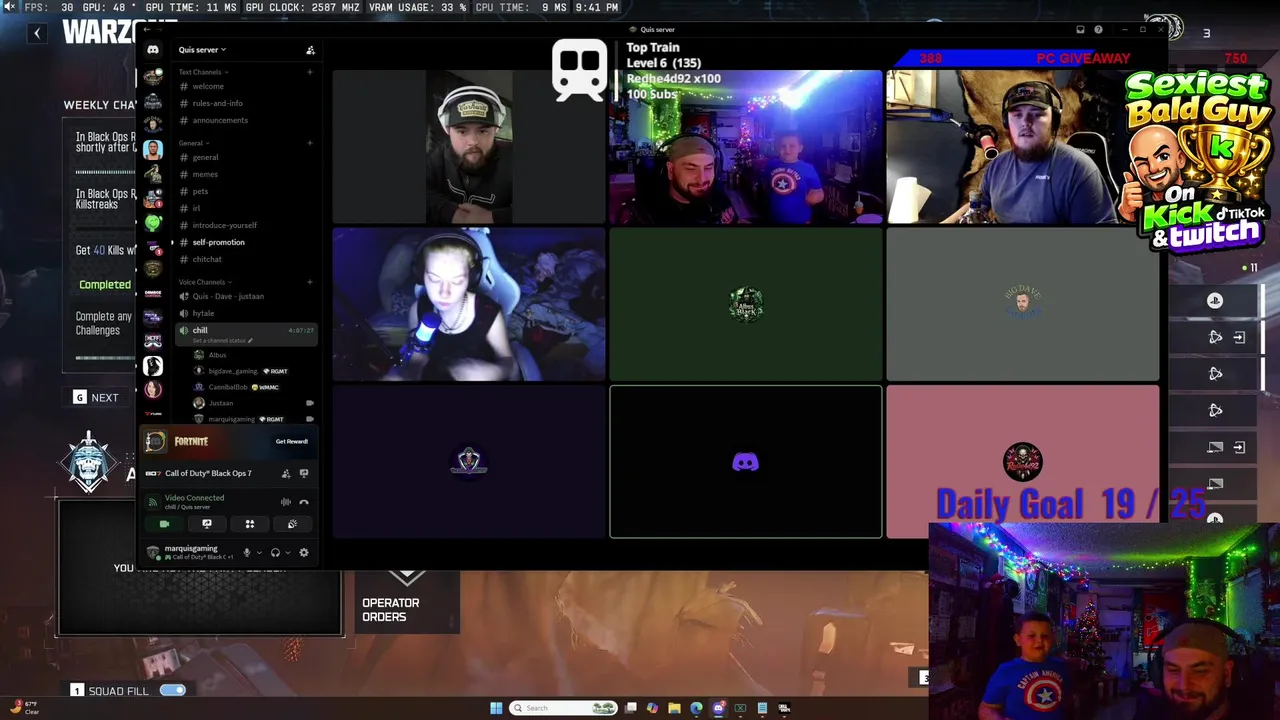
Task: Open the irl channel
Action: [245, 208]
